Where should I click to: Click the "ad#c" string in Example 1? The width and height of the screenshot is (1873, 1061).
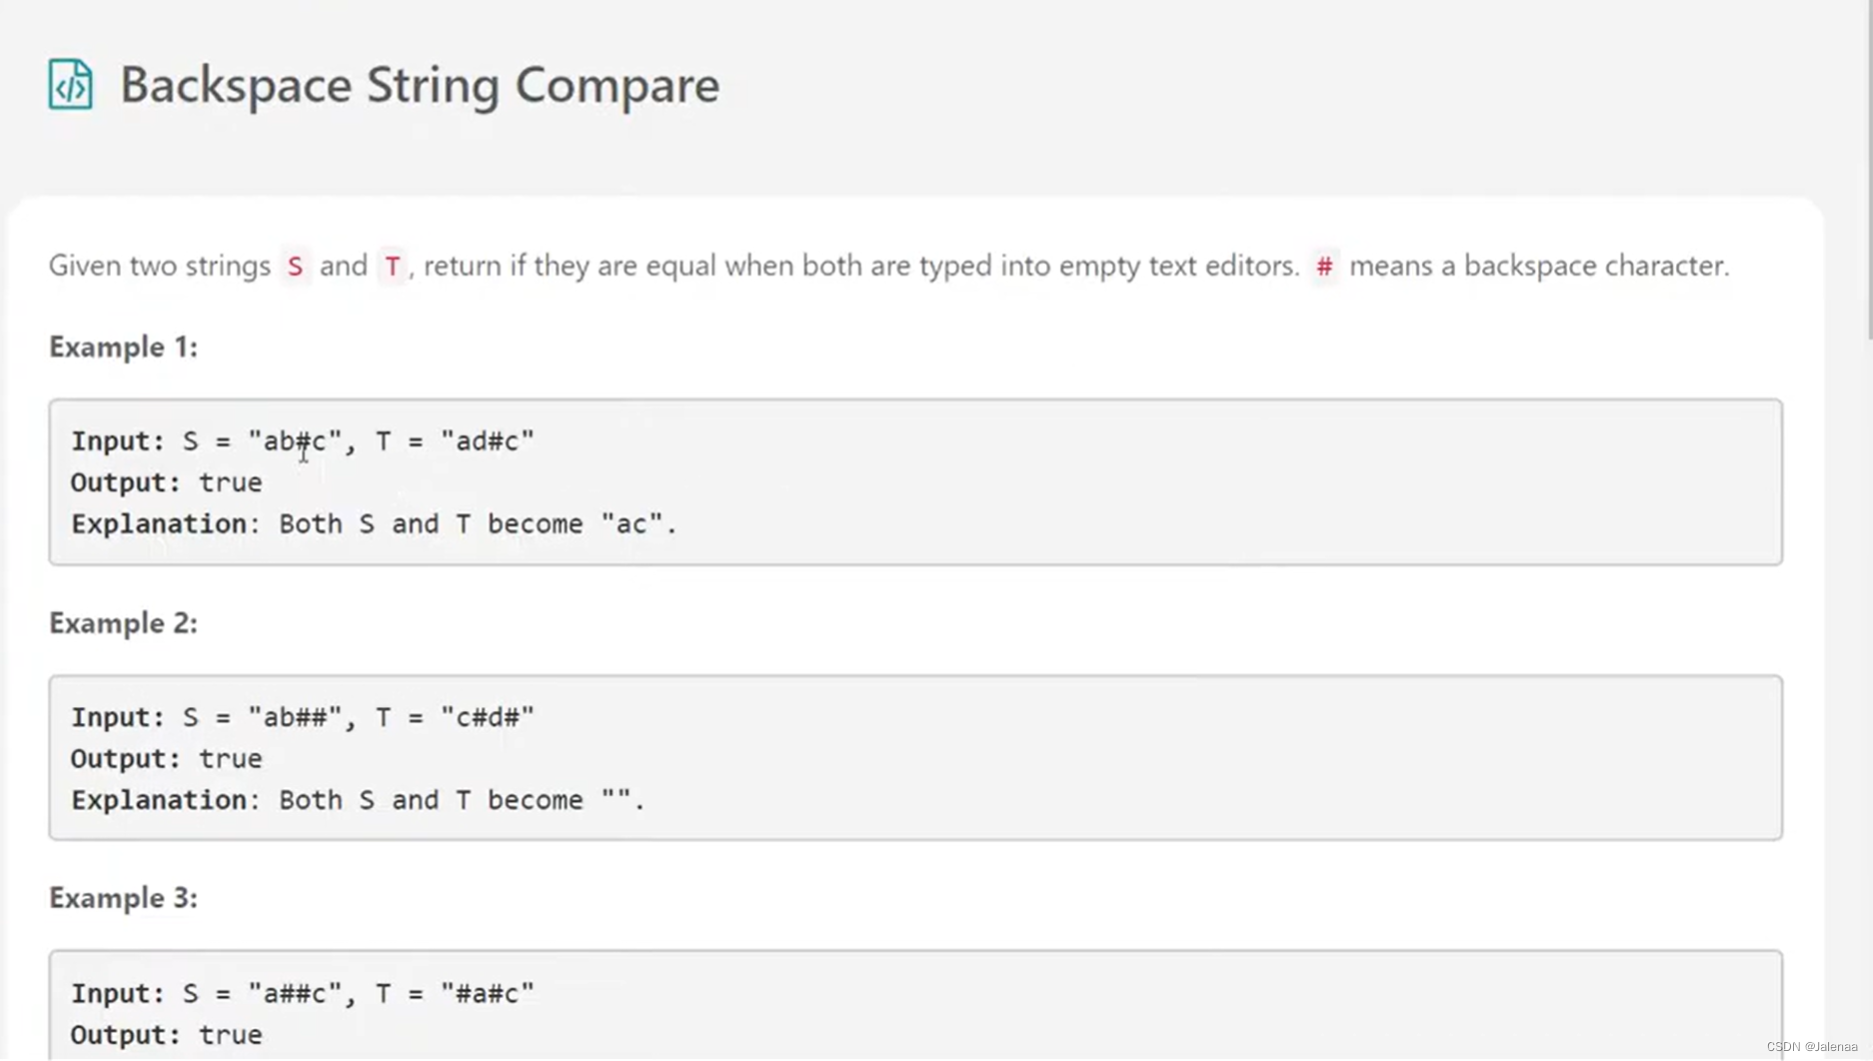pyautogui.click(x=488, y=441)
